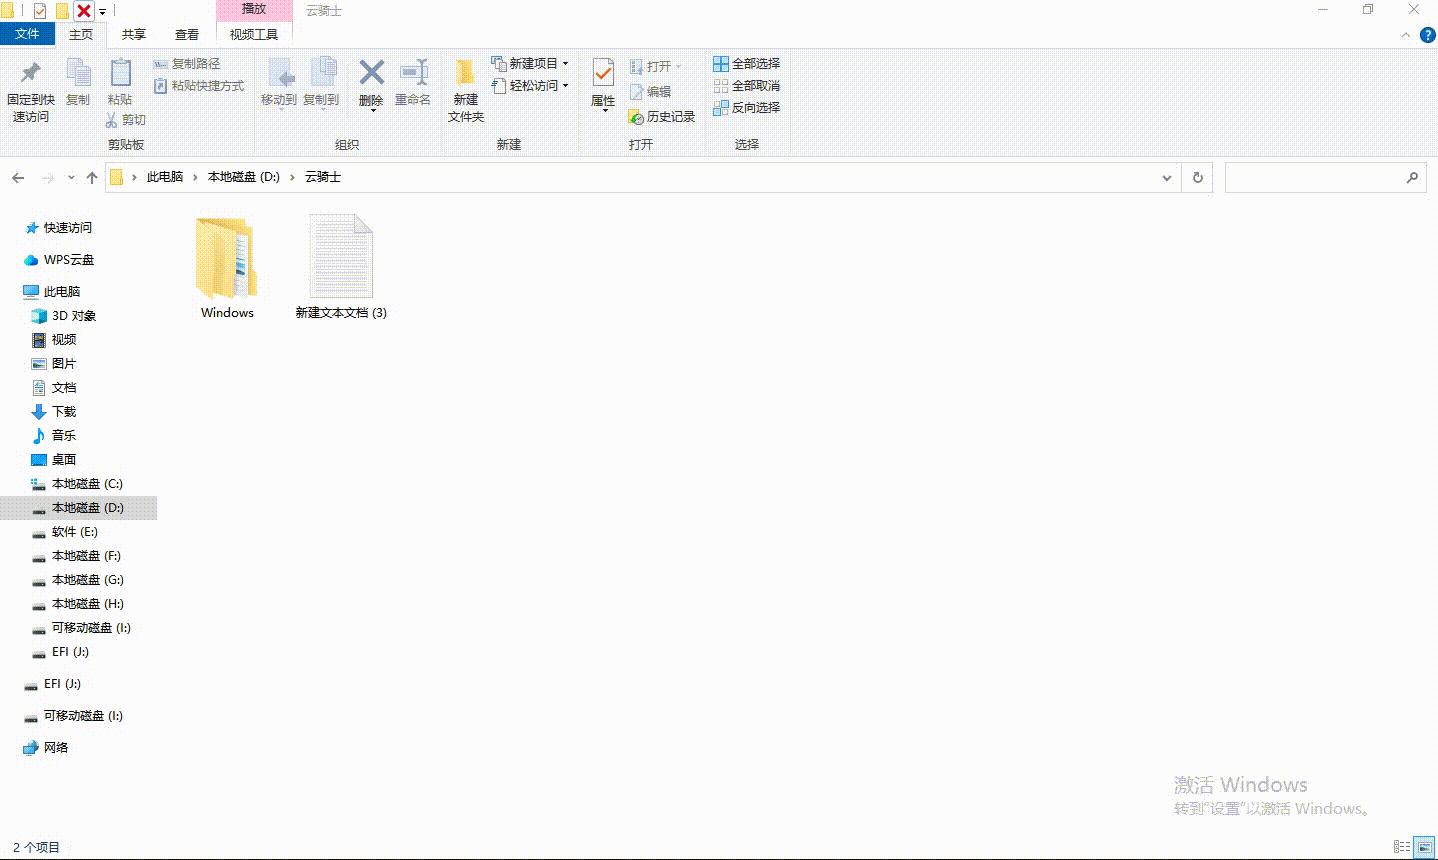Refresh the folder with the refresh icon
This screenshot has height=860, width=1438.
(1197, 177)
